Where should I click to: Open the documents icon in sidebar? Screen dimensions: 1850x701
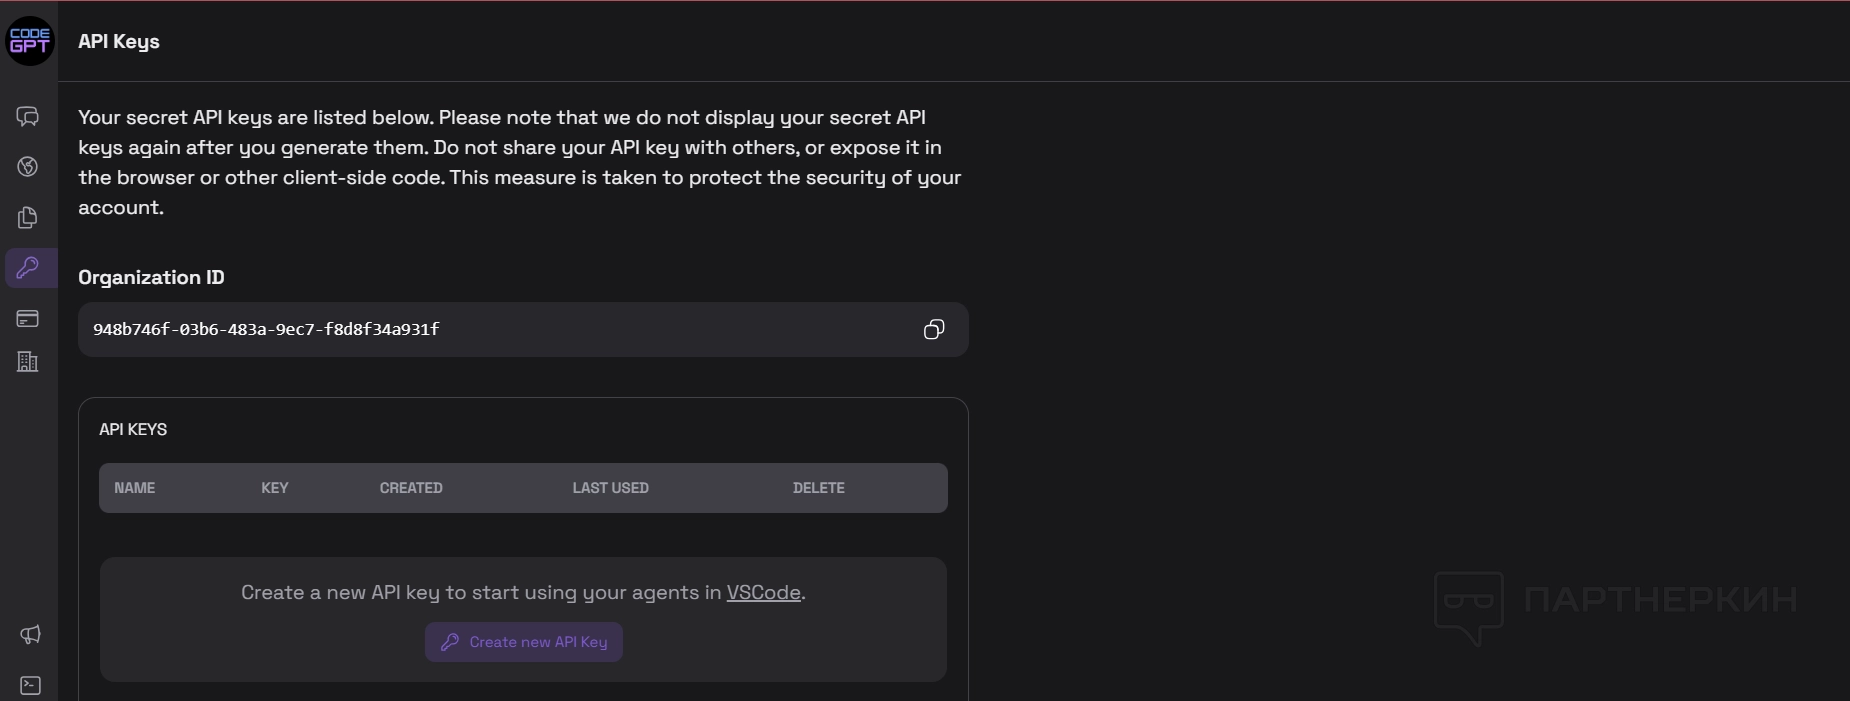(28, 218)
